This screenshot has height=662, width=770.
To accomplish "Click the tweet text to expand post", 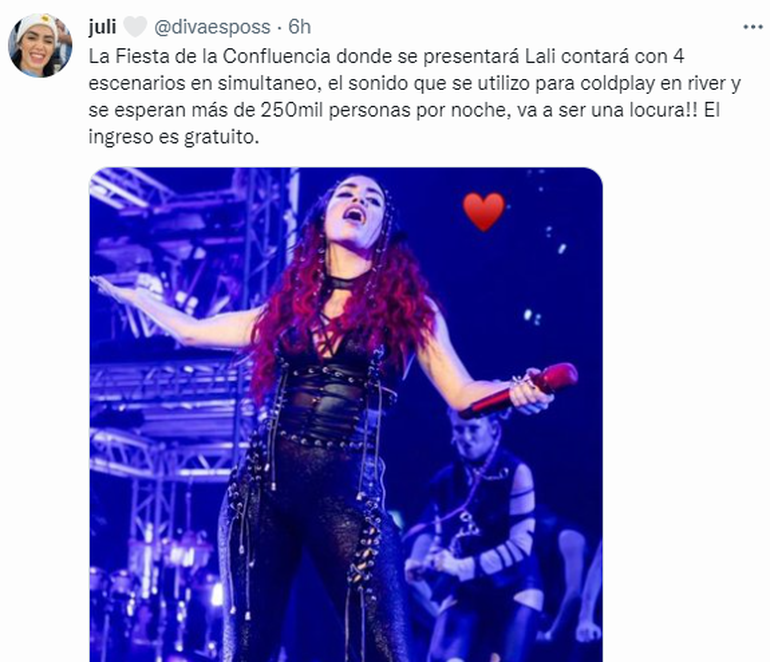I will pos(414,96).
